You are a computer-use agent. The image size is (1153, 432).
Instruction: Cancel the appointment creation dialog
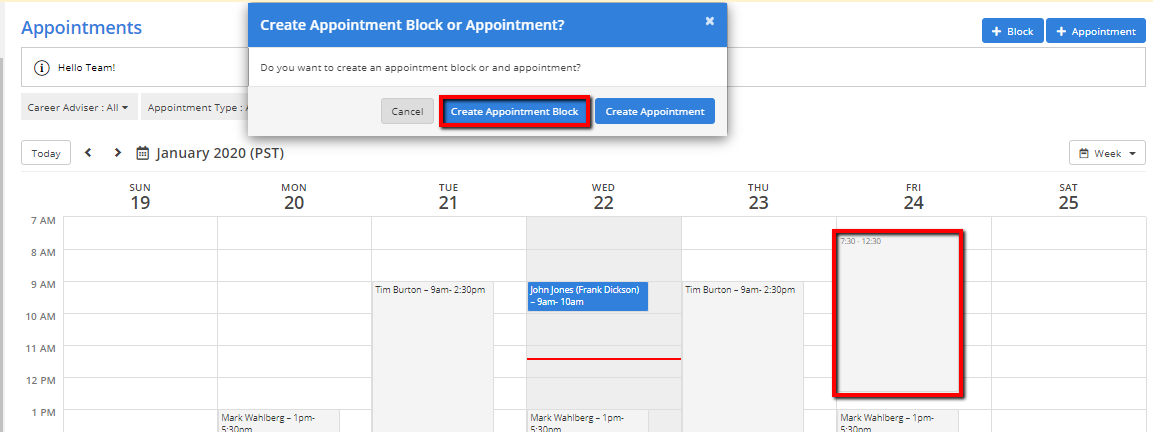(x=407, y=111)
